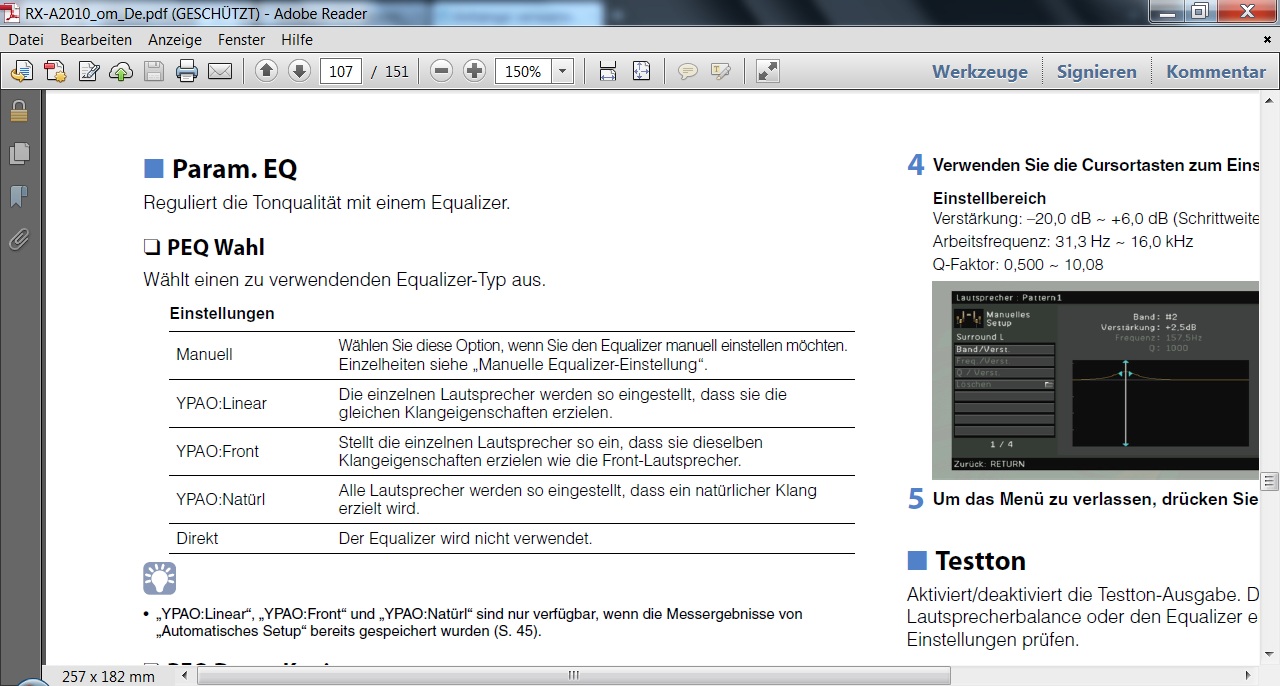
Task: Select the highlight text tool icon
Action: coord(721,71)
